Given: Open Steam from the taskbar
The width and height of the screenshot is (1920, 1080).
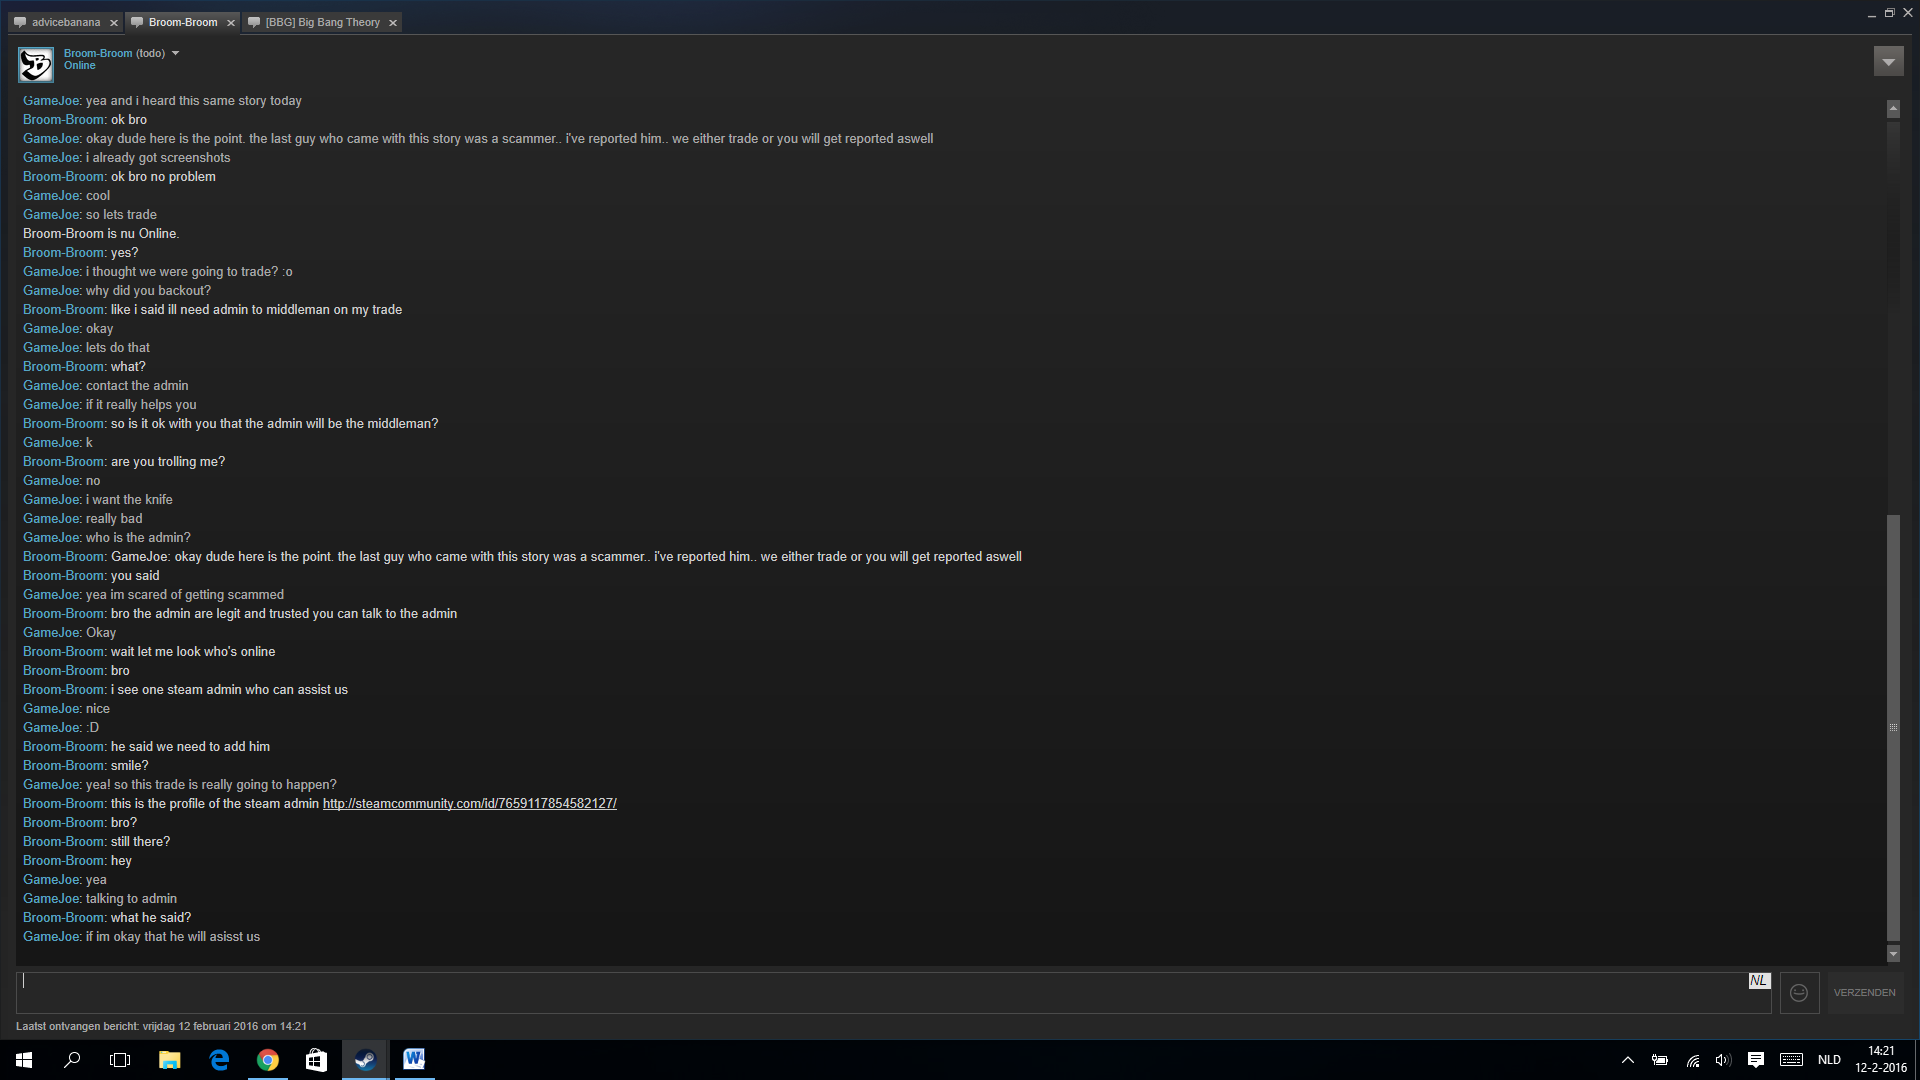Looking at the screenshot, I should coord(365,1060).
